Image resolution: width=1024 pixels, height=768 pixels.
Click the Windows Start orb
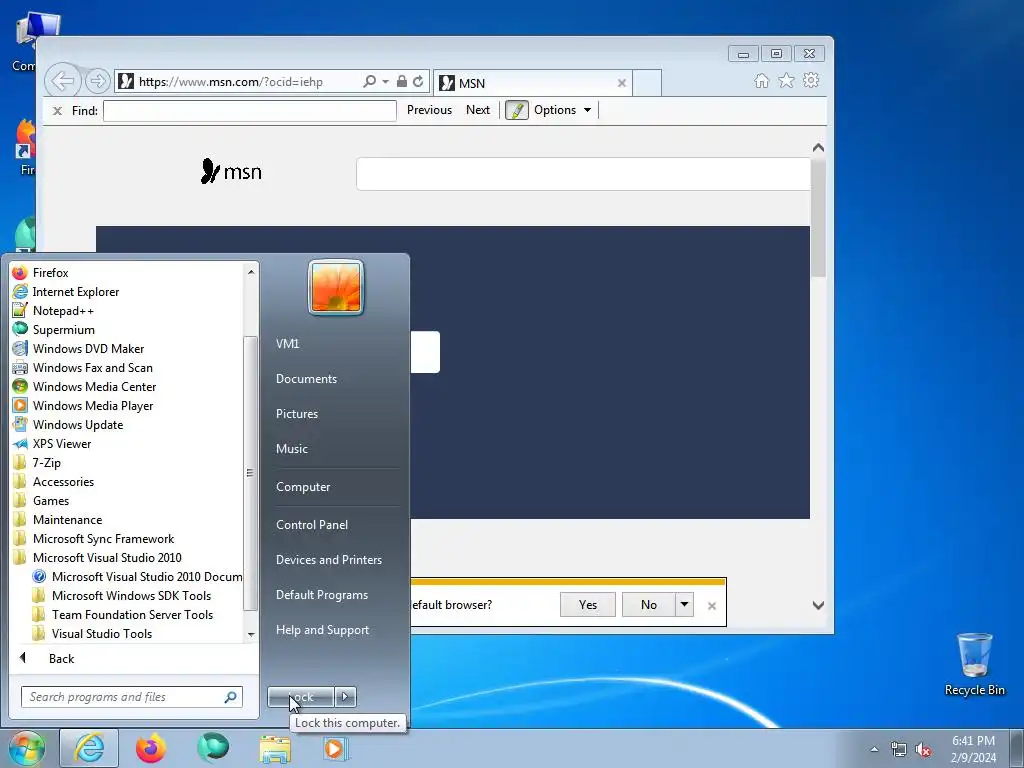[x=26, y=748]
